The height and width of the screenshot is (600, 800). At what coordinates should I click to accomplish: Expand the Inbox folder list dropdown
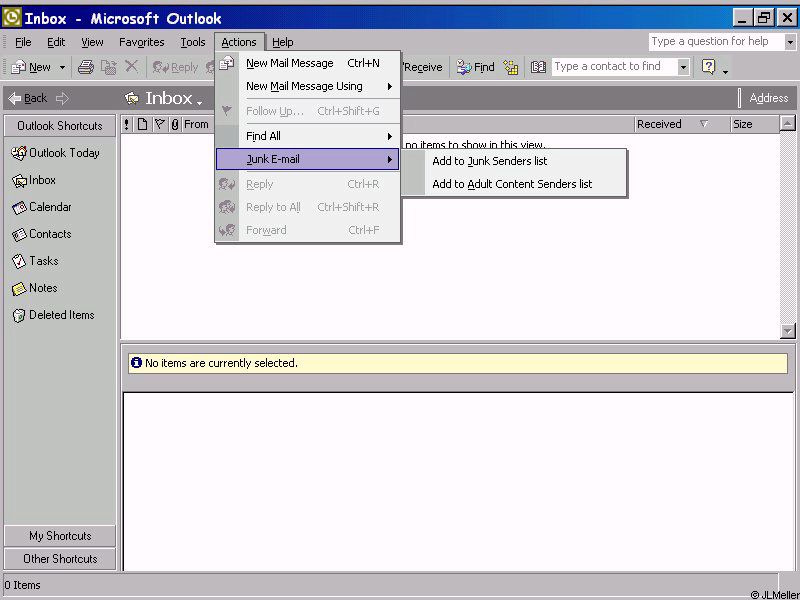tap(199, 101)
